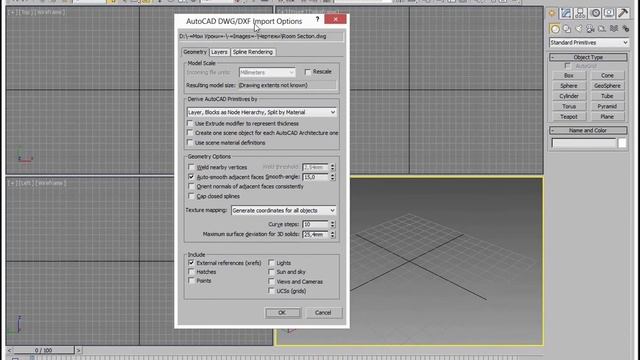Check the UCSs (grids) option
This screenshot has width=640, height=360.
[271, 291]
